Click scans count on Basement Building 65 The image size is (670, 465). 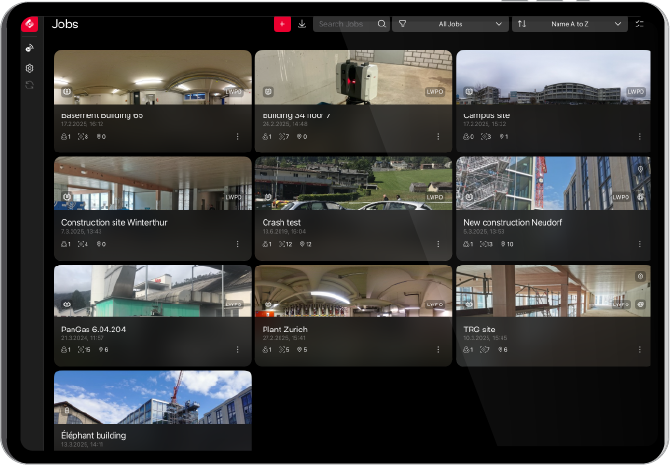(x=82, y=137)
